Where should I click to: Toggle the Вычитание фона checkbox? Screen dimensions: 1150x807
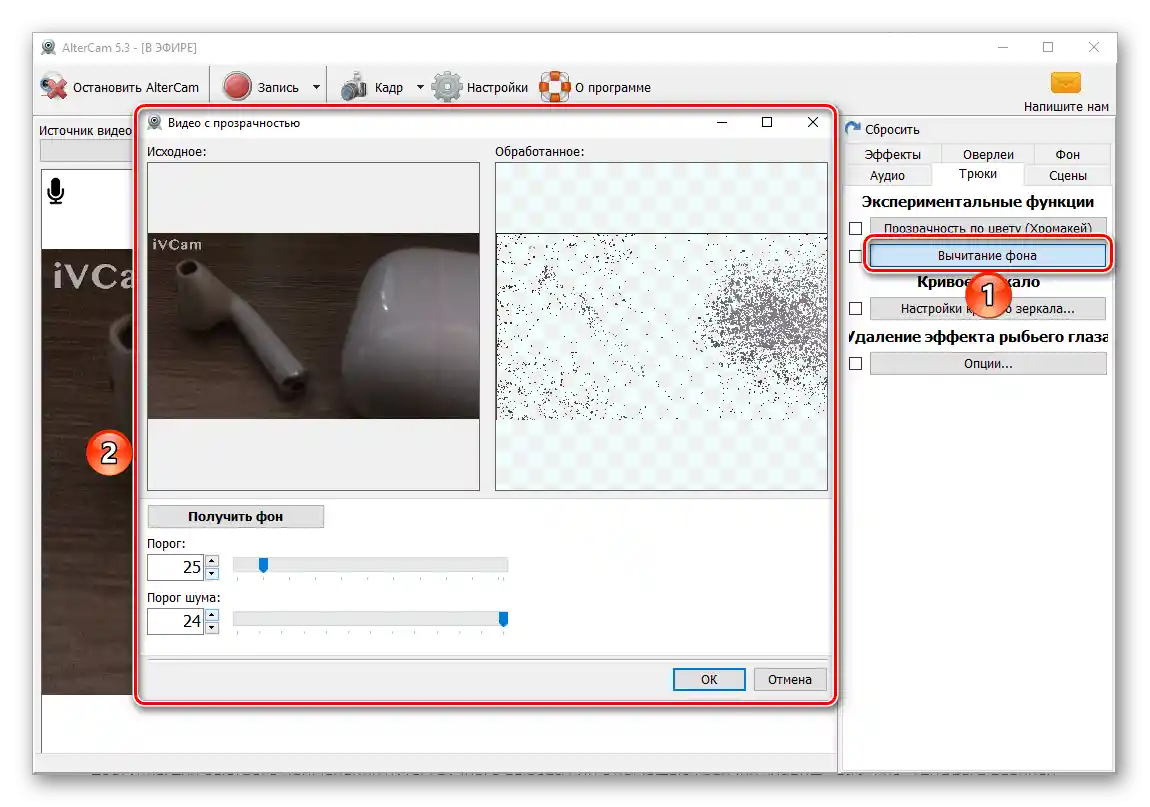855,256
